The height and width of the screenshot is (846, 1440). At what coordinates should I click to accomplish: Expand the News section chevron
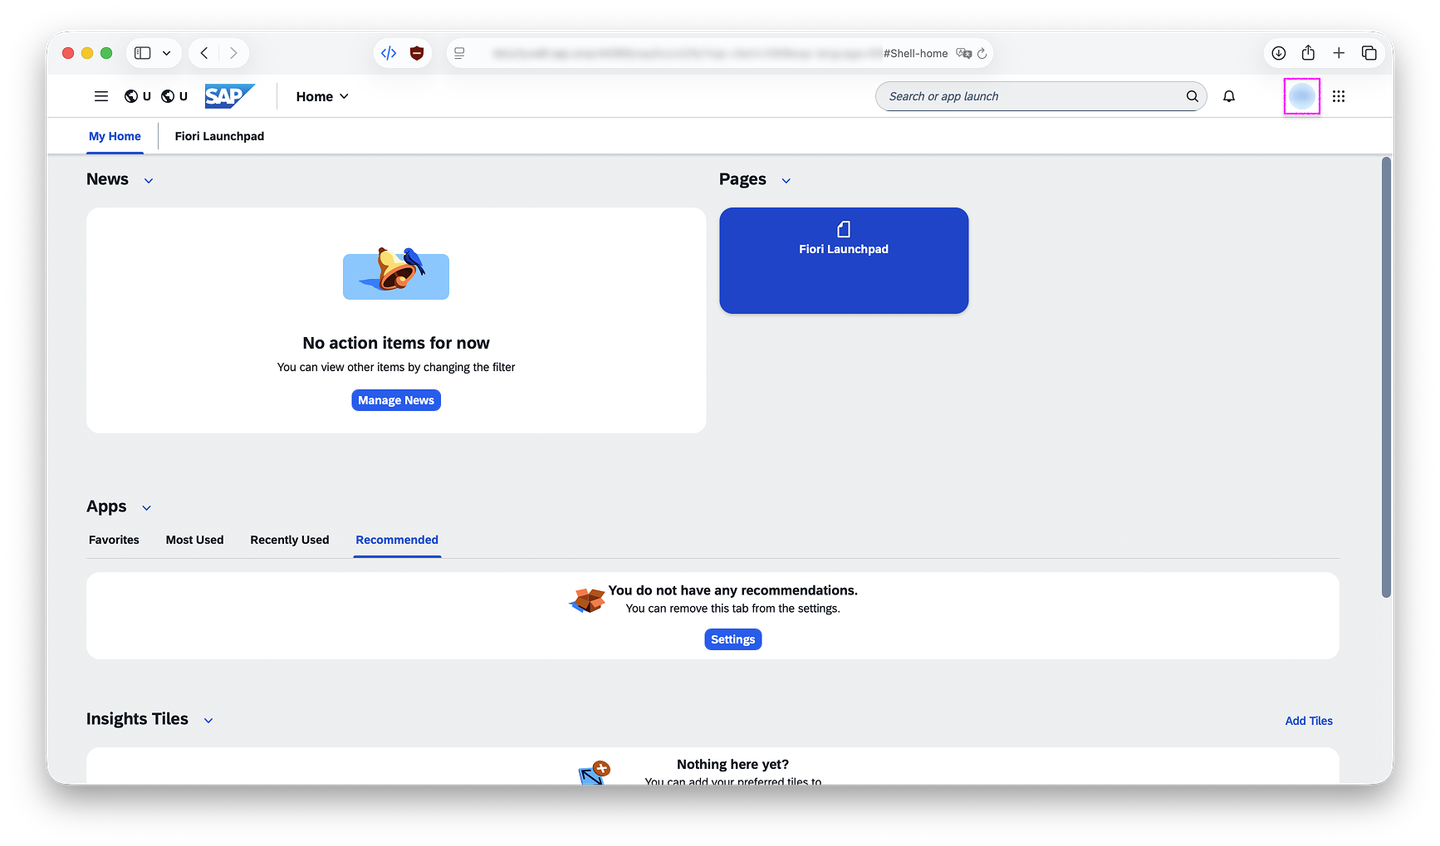(x=149, y=181)
